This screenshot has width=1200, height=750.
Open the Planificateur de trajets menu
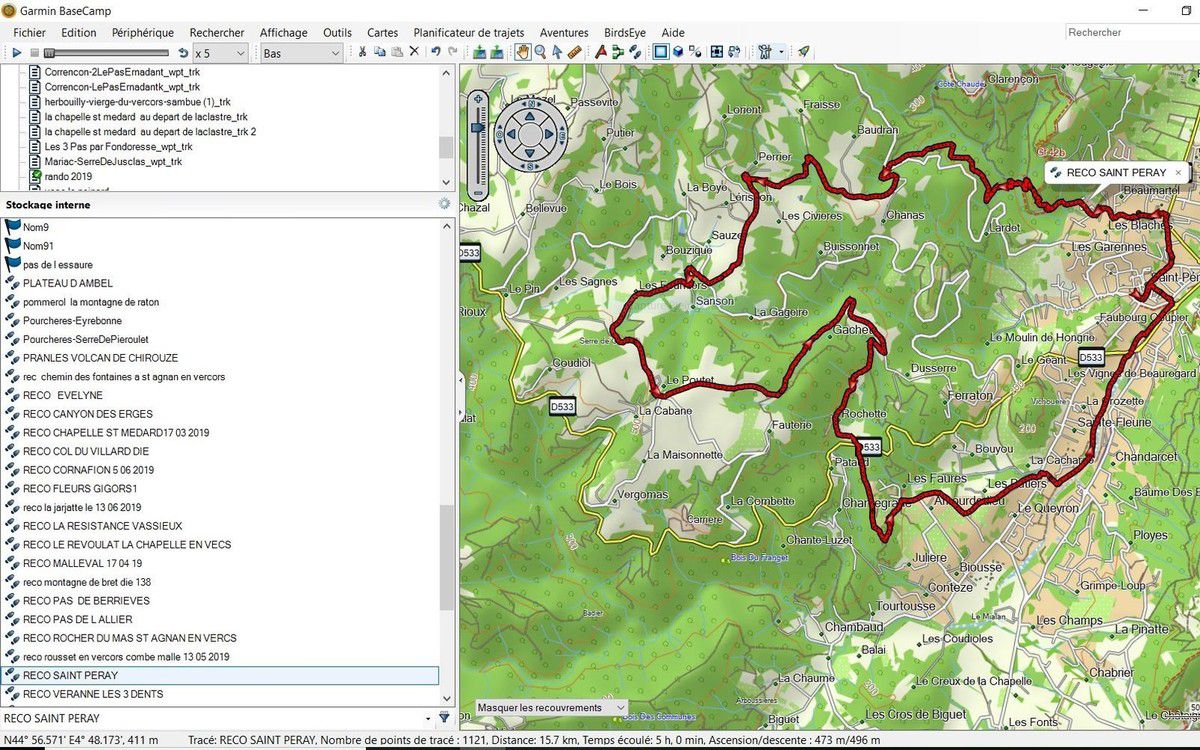[x=469, y=32]
